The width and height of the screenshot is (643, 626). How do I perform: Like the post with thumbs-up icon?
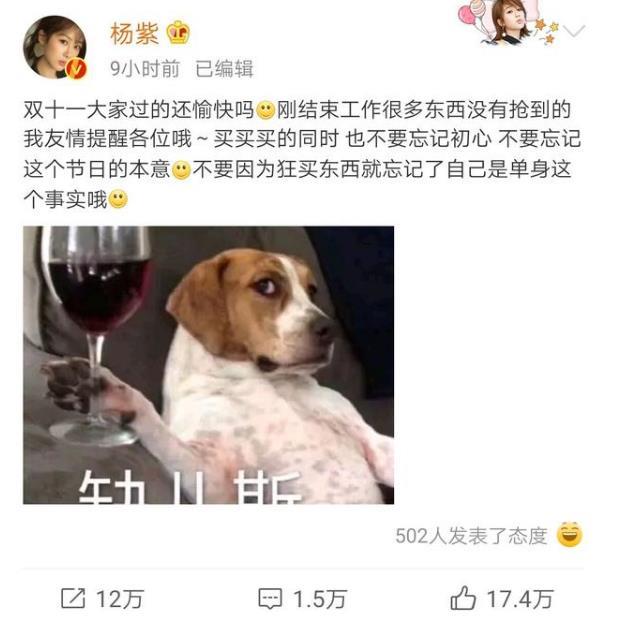463,598
